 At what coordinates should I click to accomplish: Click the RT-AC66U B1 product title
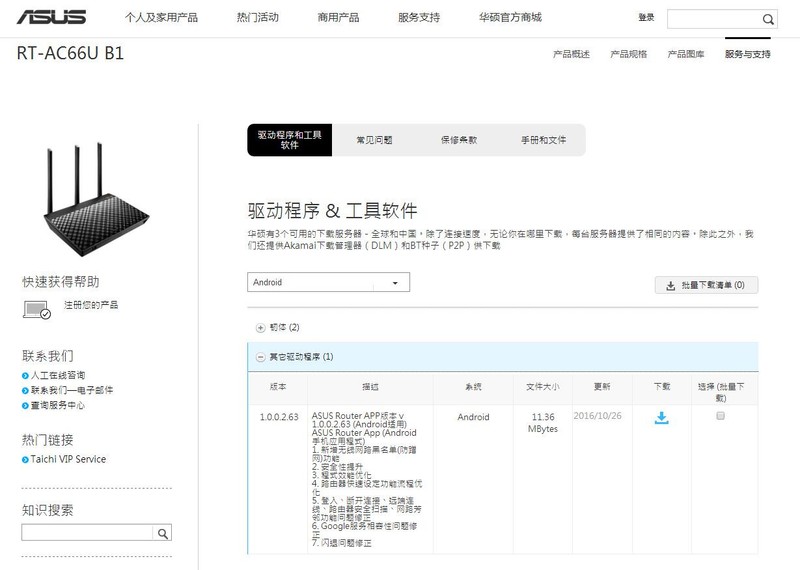(70, 53)
